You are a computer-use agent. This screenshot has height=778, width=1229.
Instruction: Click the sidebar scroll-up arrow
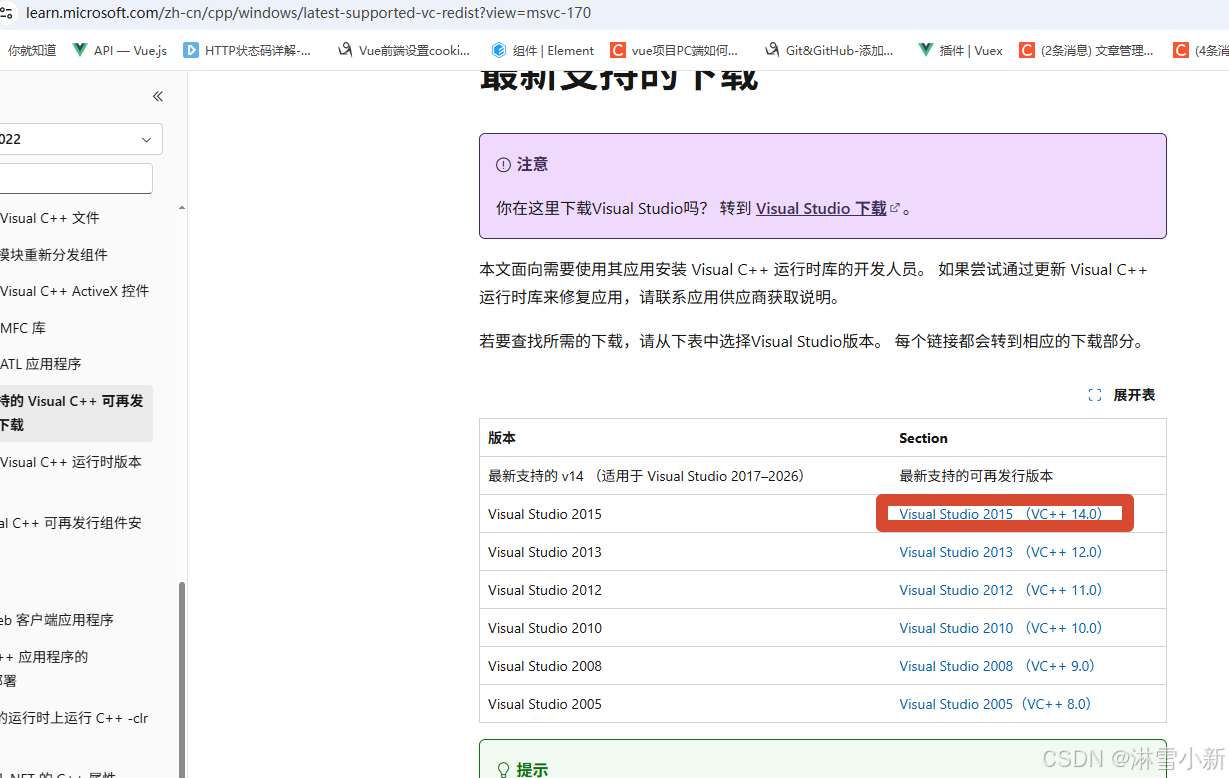181,208
